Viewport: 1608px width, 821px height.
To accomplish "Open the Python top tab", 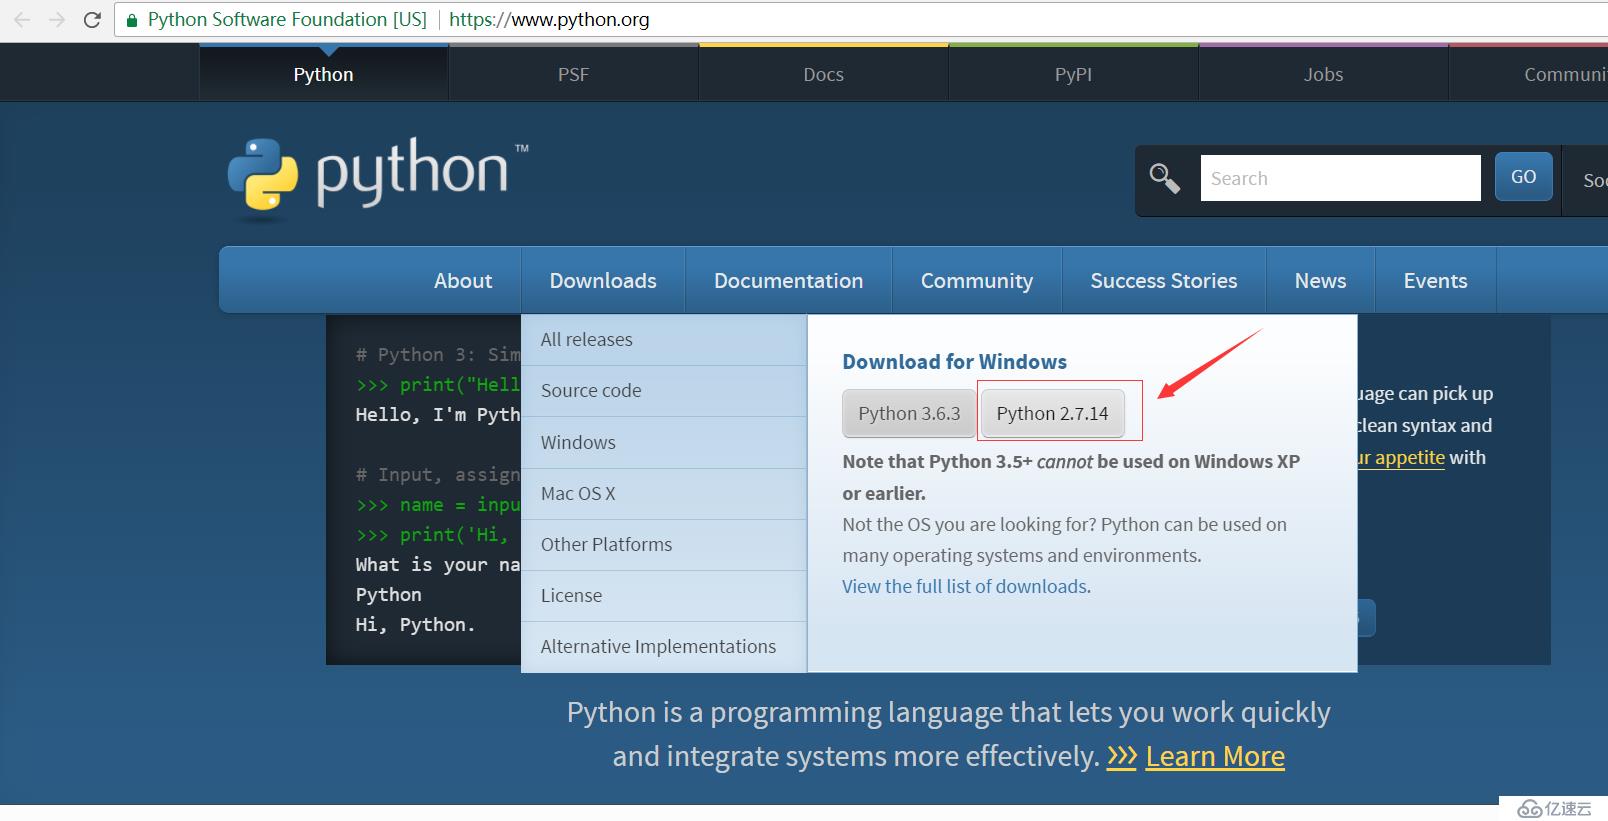I will (323, 74).
